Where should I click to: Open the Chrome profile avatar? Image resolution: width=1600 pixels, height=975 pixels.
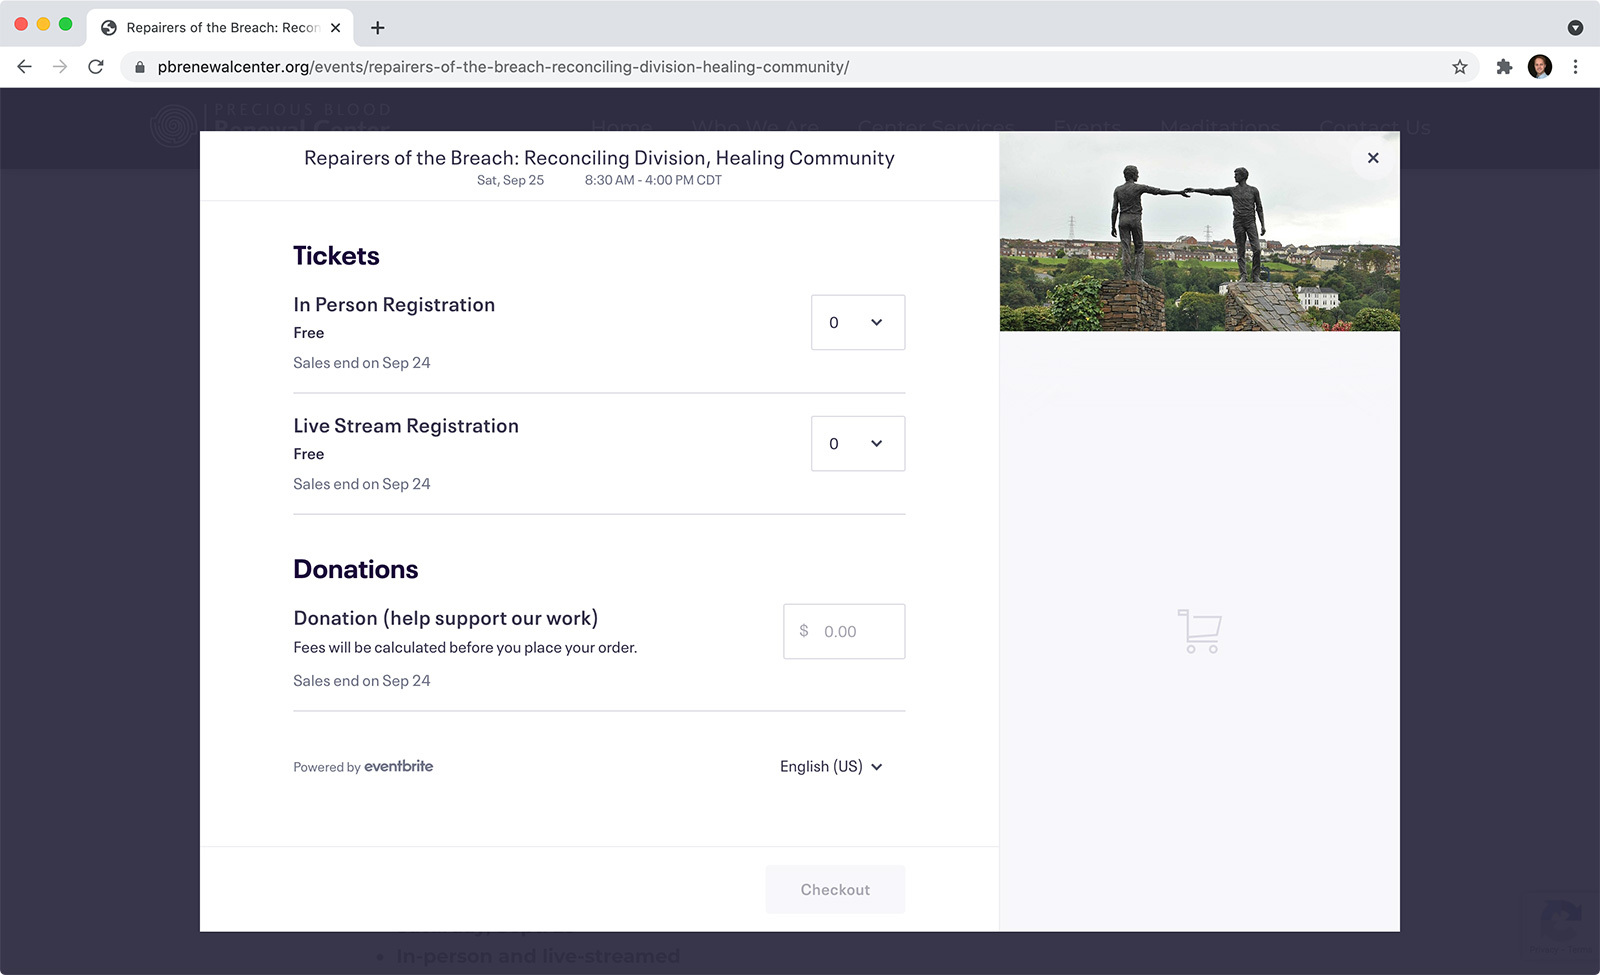(1540, 67)
